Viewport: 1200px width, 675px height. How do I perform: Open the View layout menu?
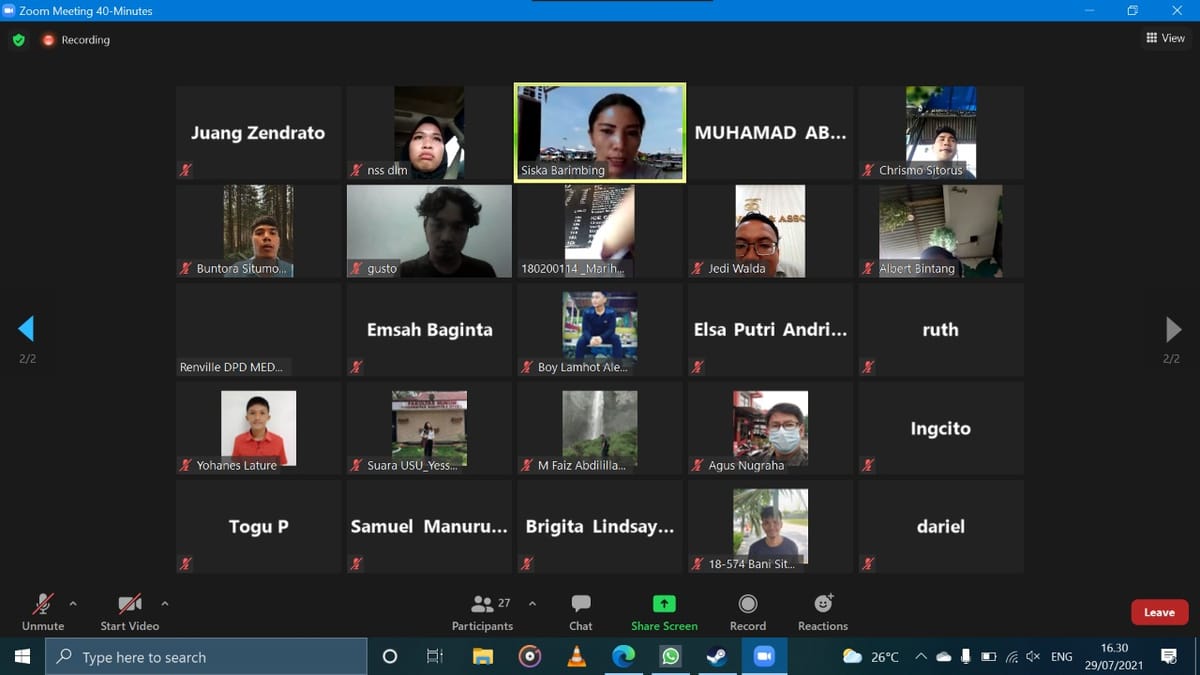coord(1165,38)
